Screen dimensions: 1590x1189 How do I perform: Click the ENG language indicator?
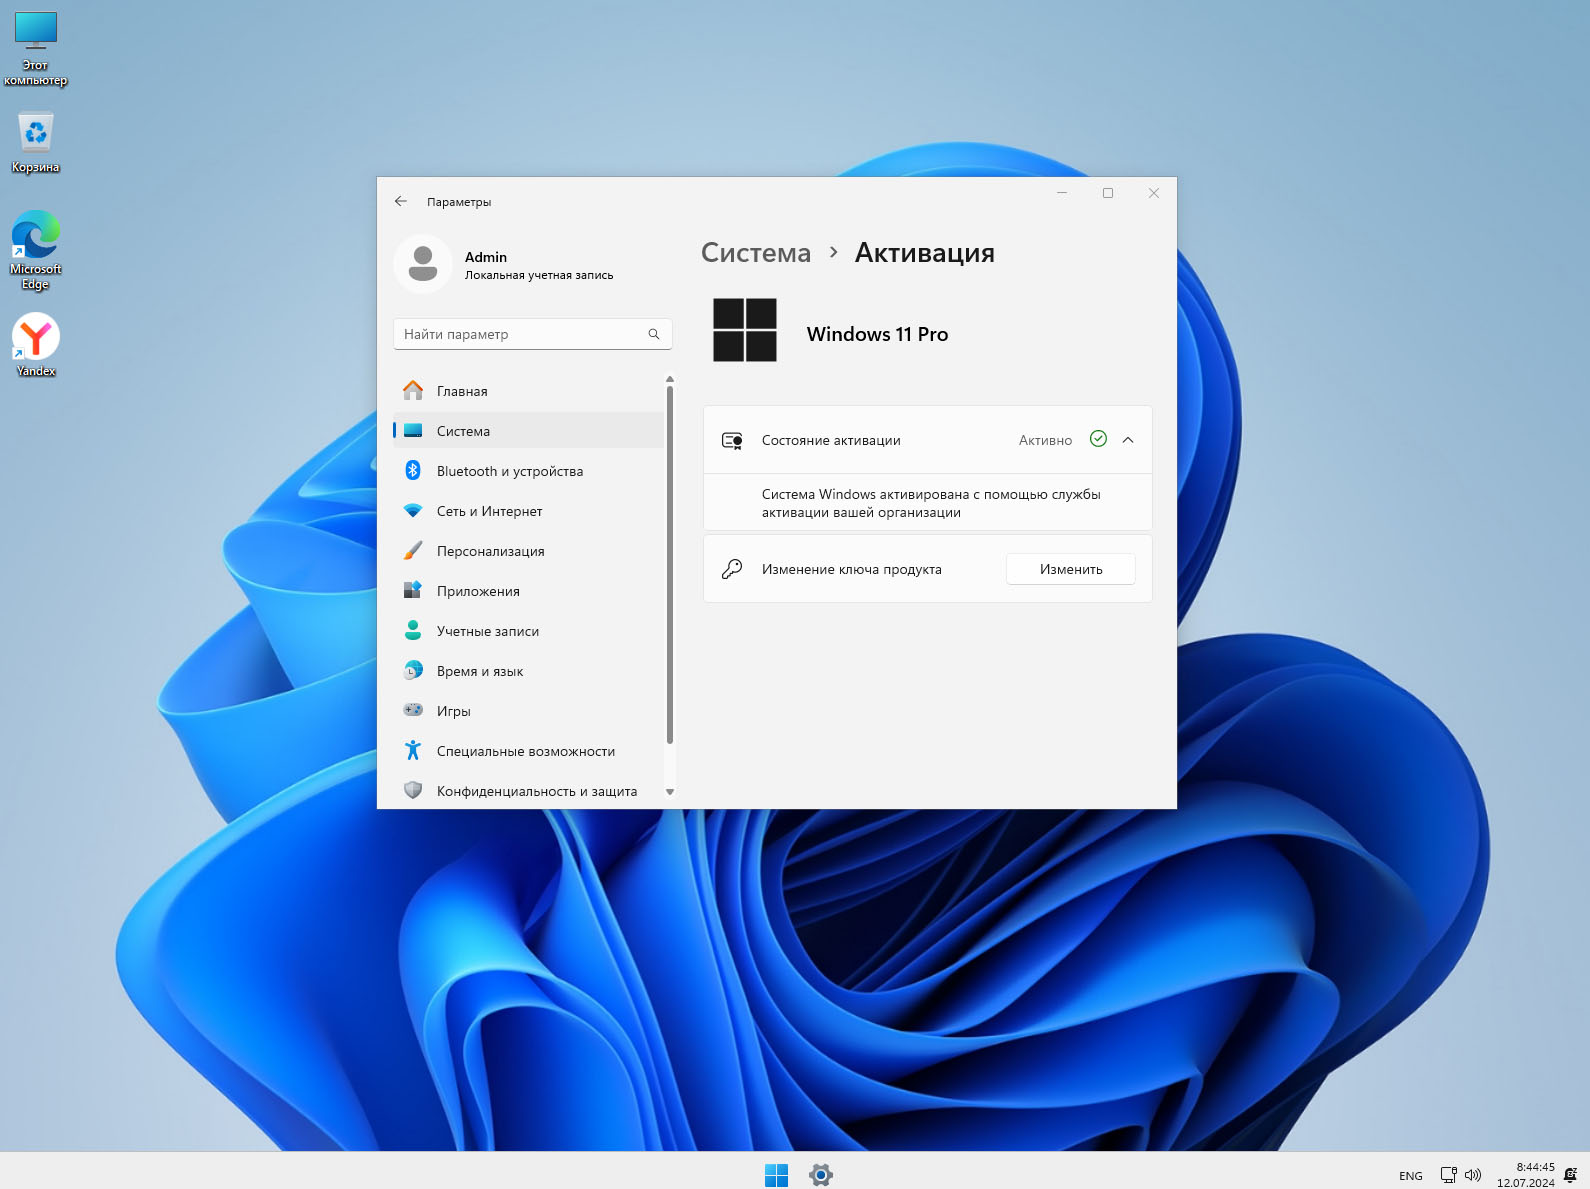click(x=1411, y=1176)
